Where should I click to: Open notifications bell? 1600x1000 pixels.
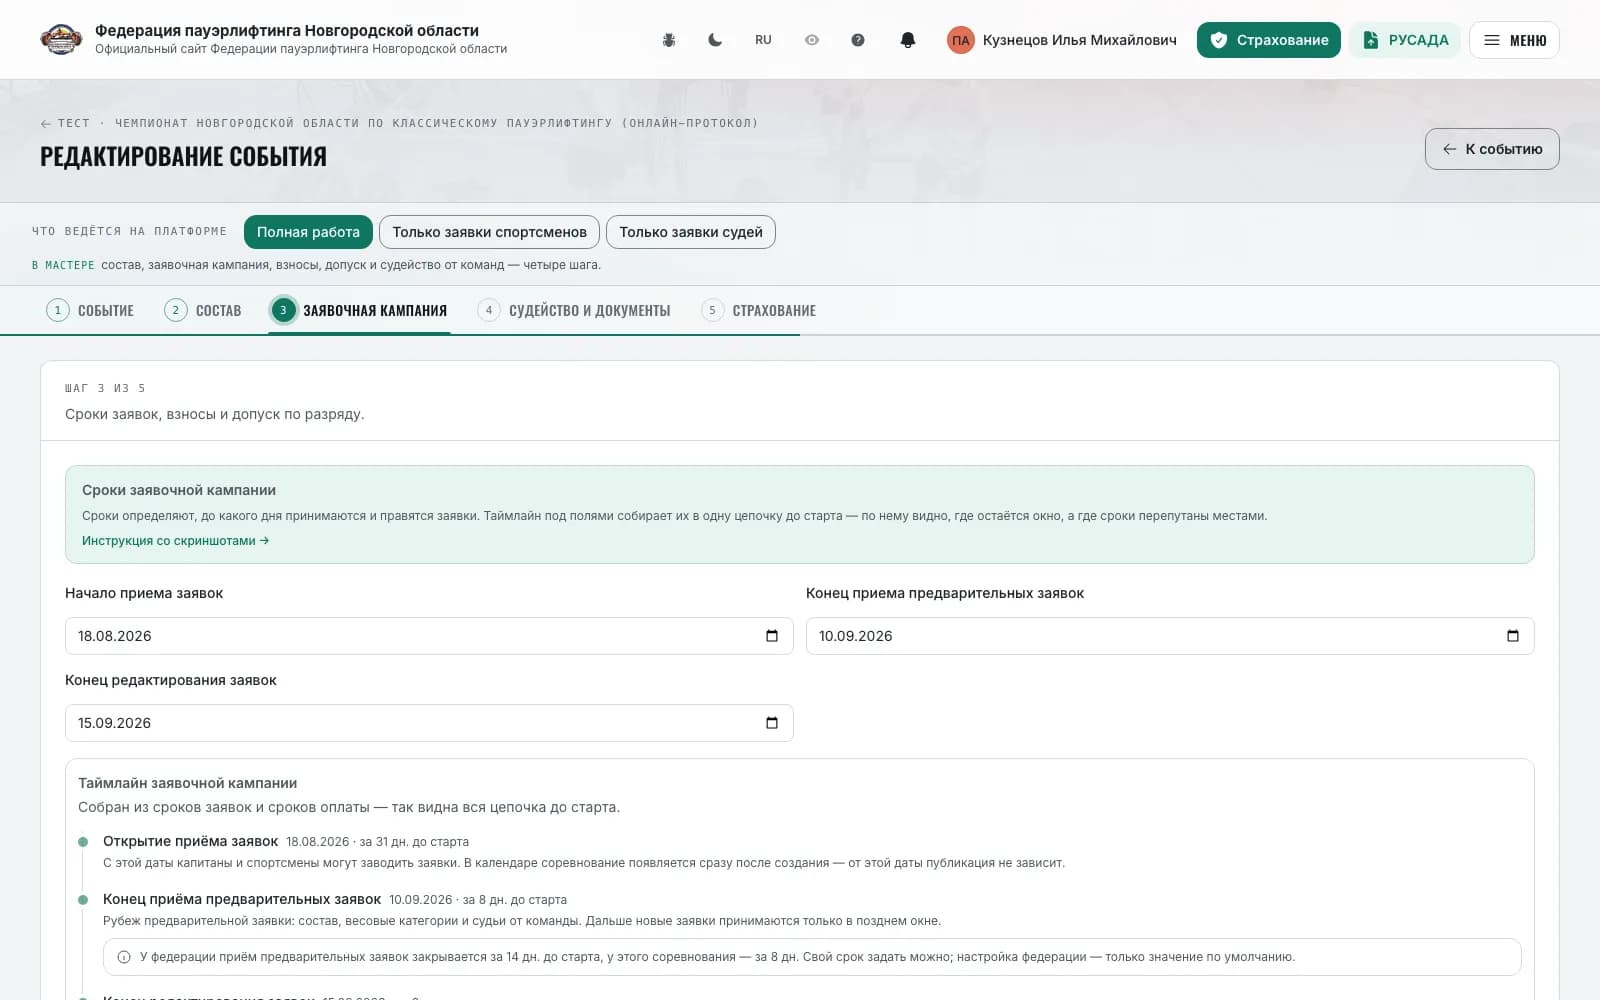(908, 40)
